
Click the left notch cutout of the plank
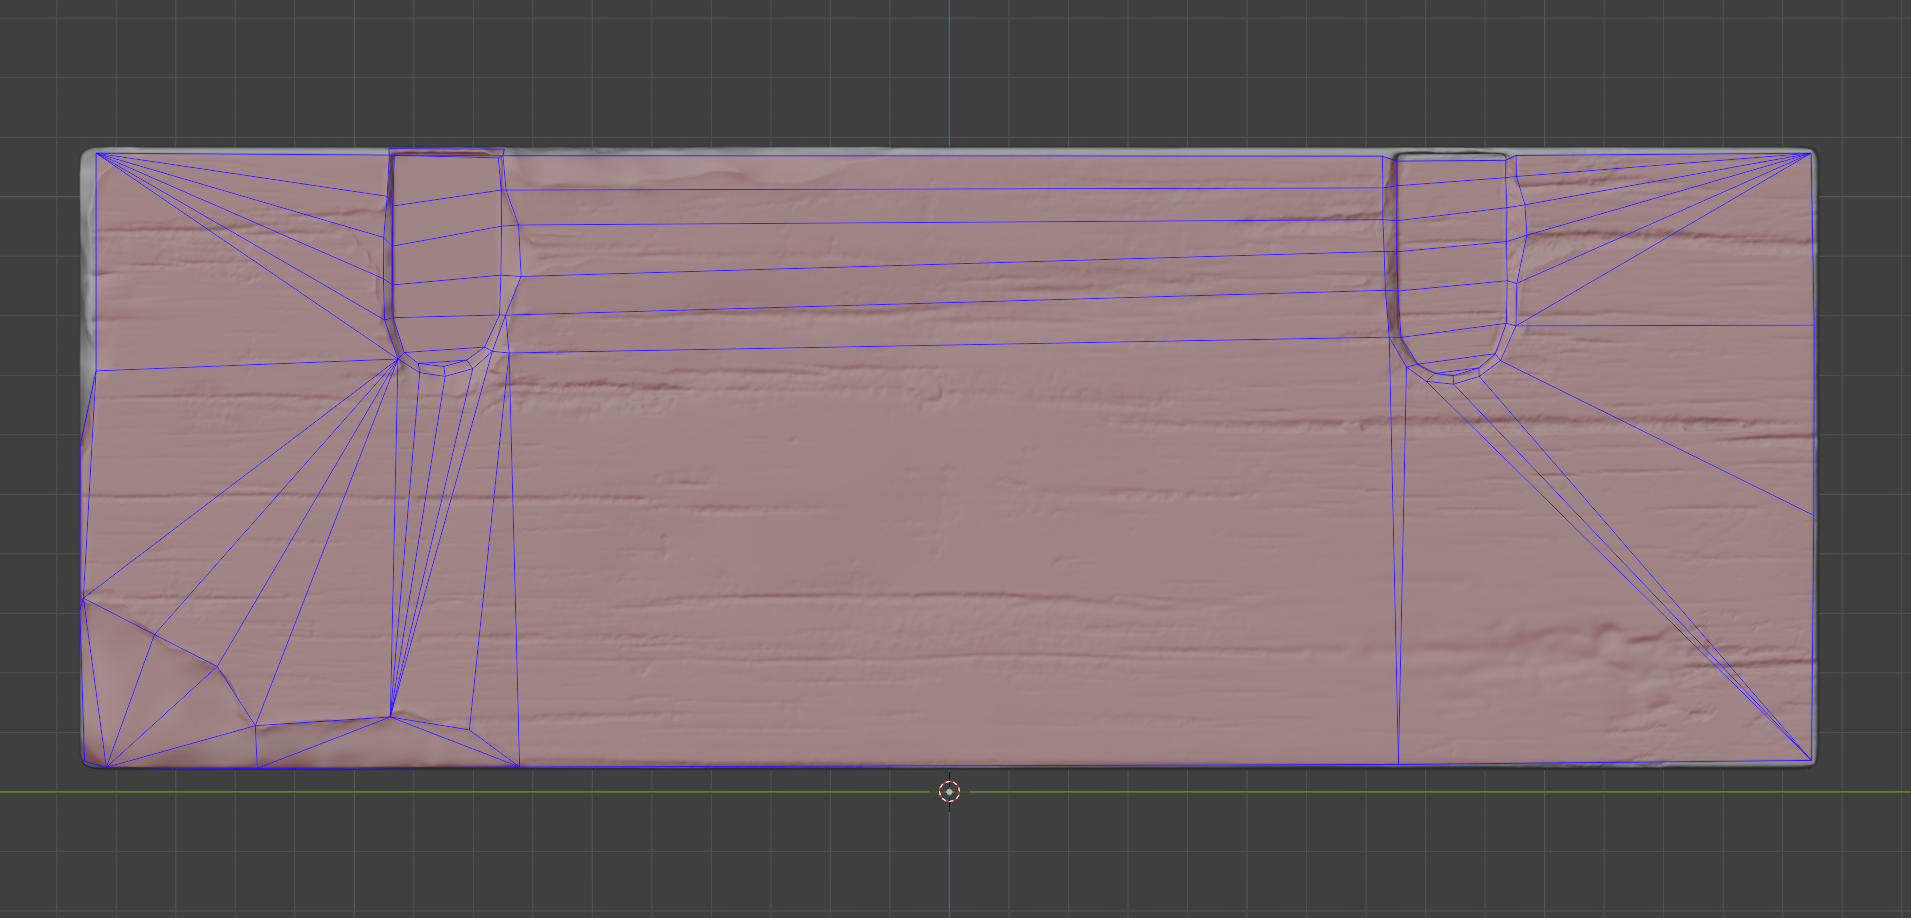click(x=447, y=262)
